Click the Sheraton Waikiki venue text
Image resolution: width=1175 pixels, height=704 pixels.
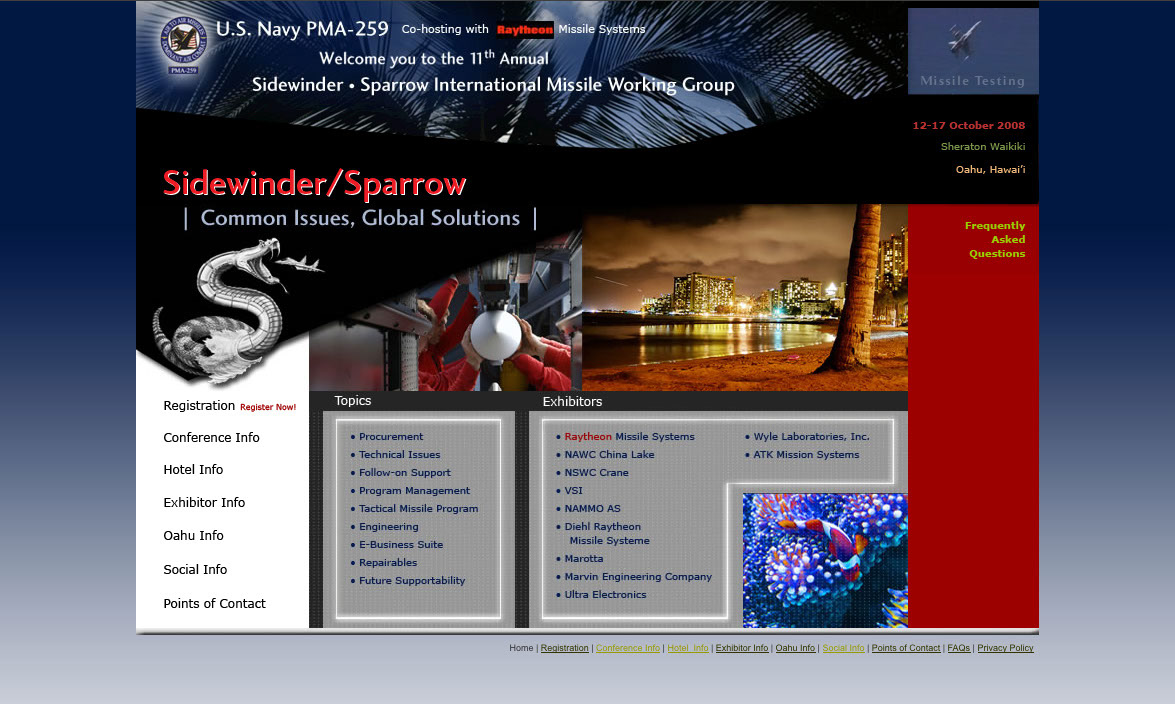[983, 147]
